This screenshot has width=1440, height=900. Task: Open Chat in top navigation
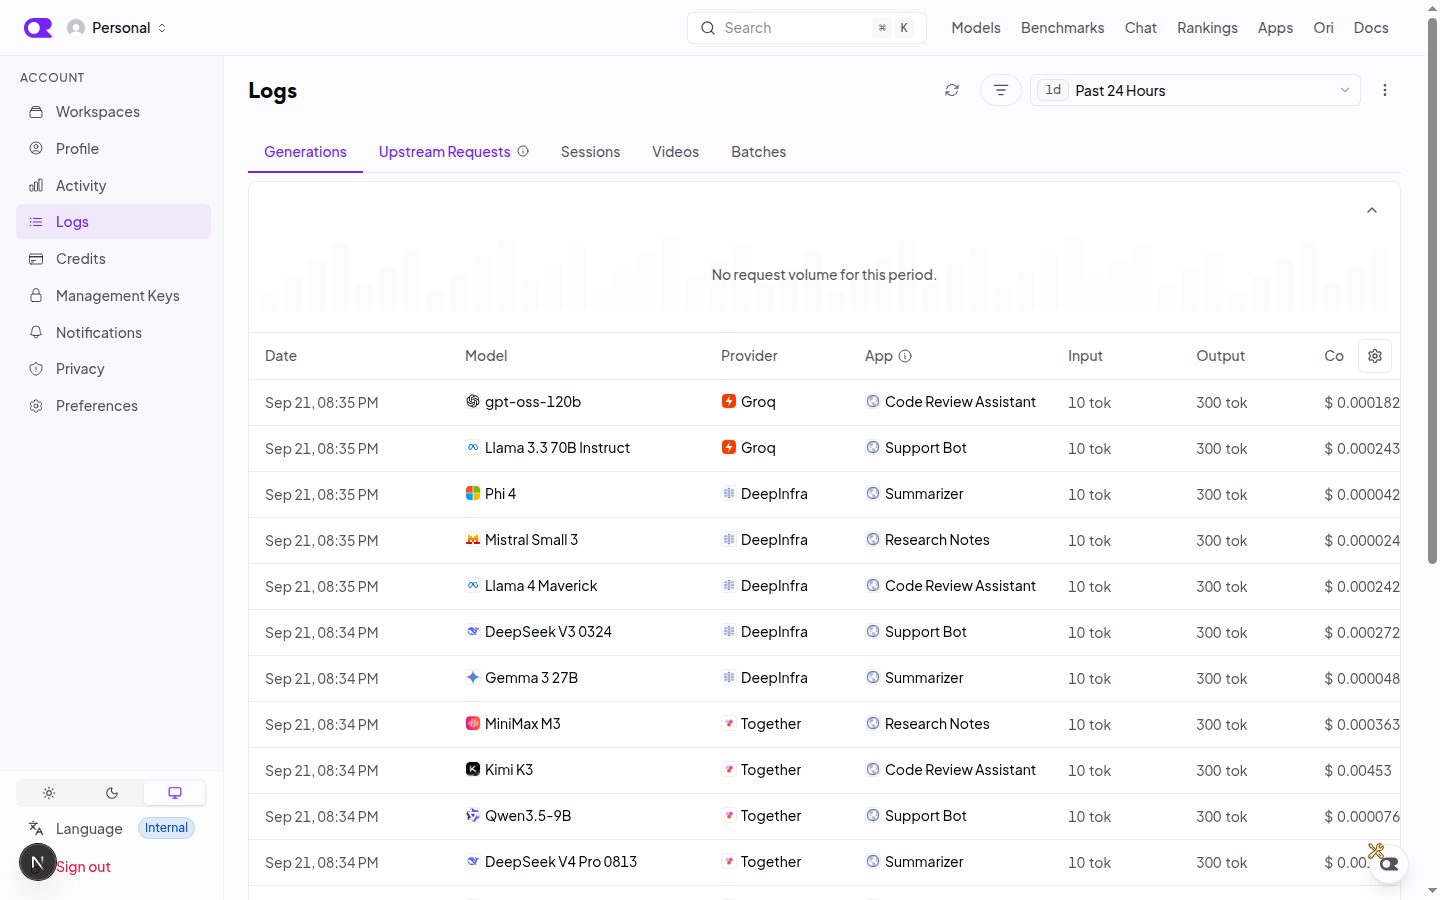point(1140,28)
